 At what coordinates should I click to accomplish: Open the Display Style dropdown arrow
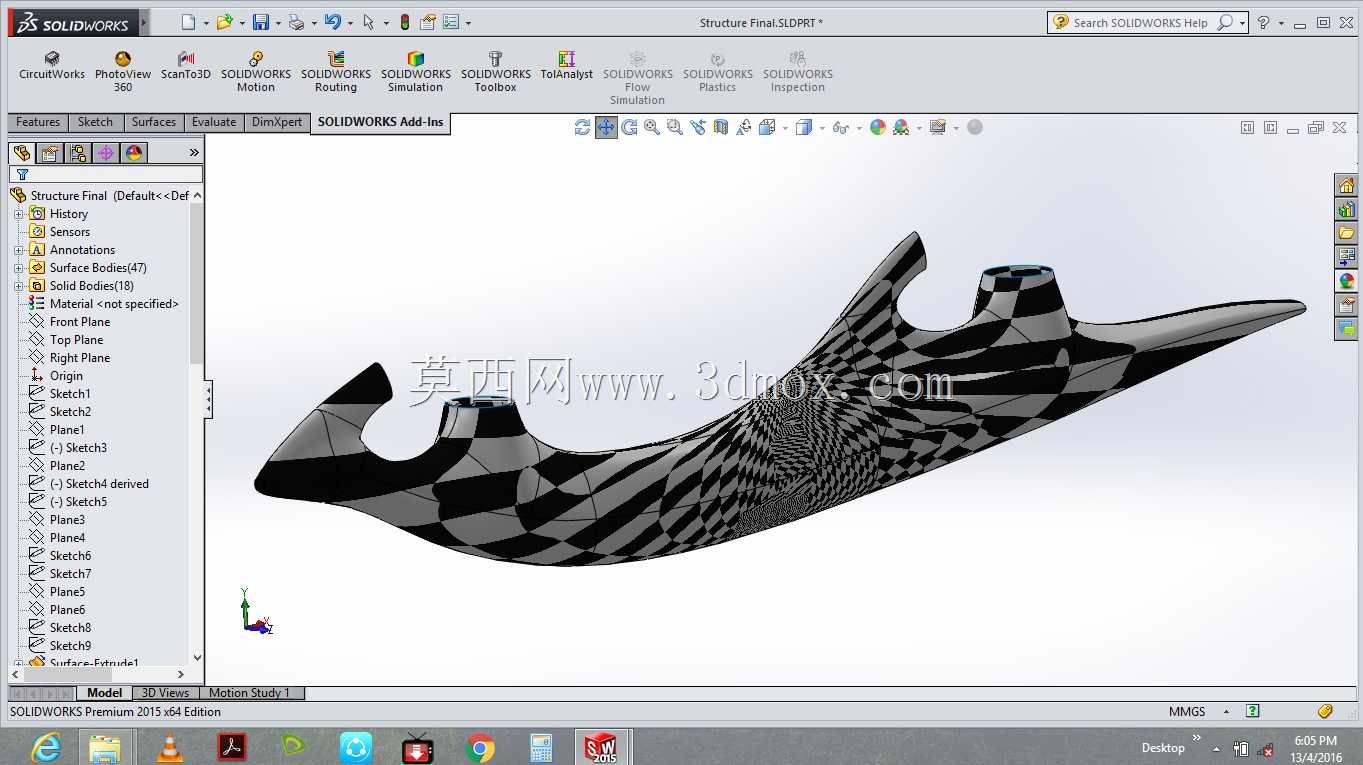click(x=821, y=128)
